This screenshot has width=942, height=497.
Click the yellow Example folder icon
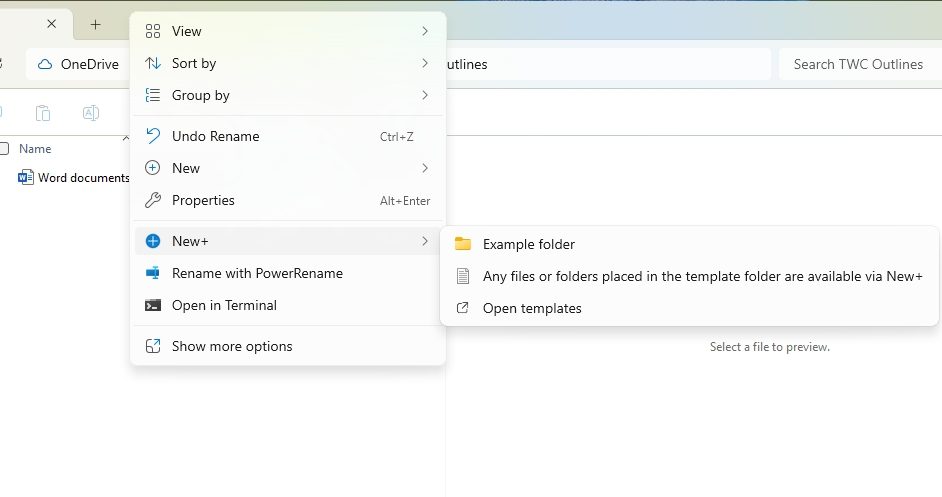coord(462,244)
